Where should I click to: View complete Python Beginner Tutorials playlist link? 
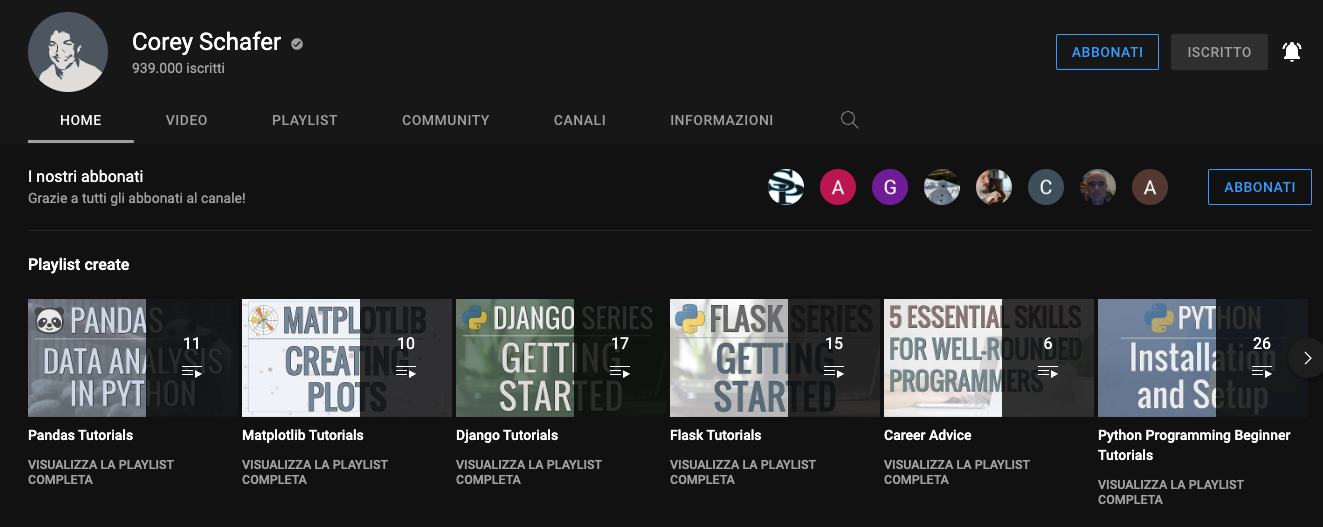[x=1171, y=491]
